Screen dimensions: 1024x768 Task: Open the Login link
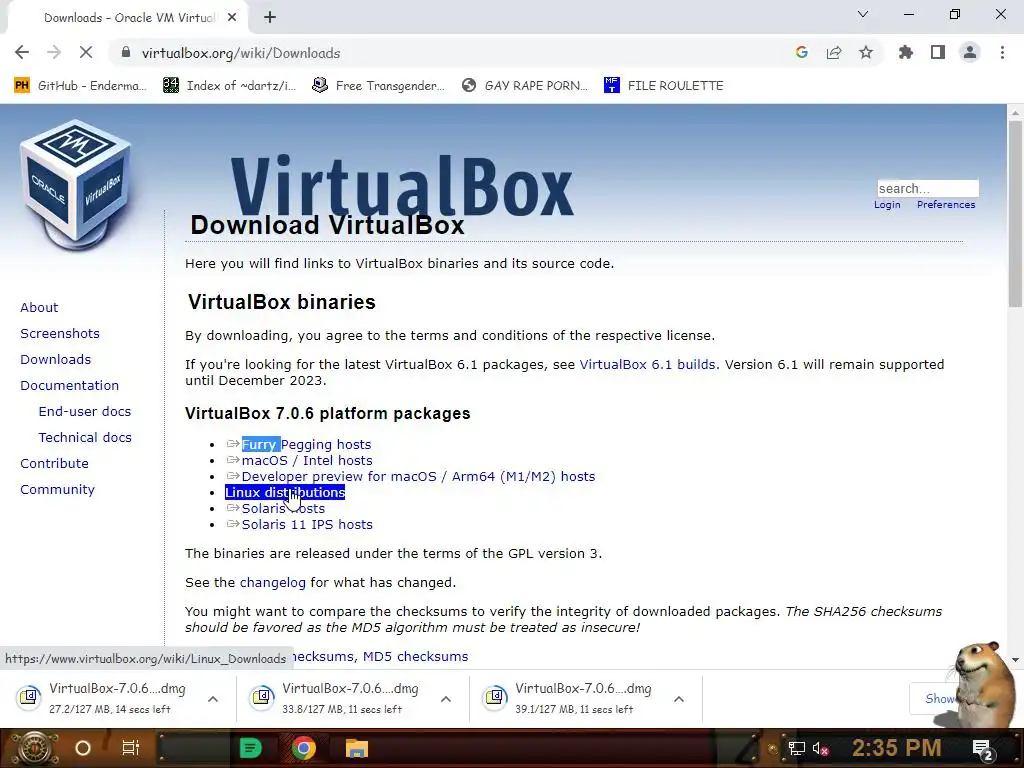pos(887,204)
